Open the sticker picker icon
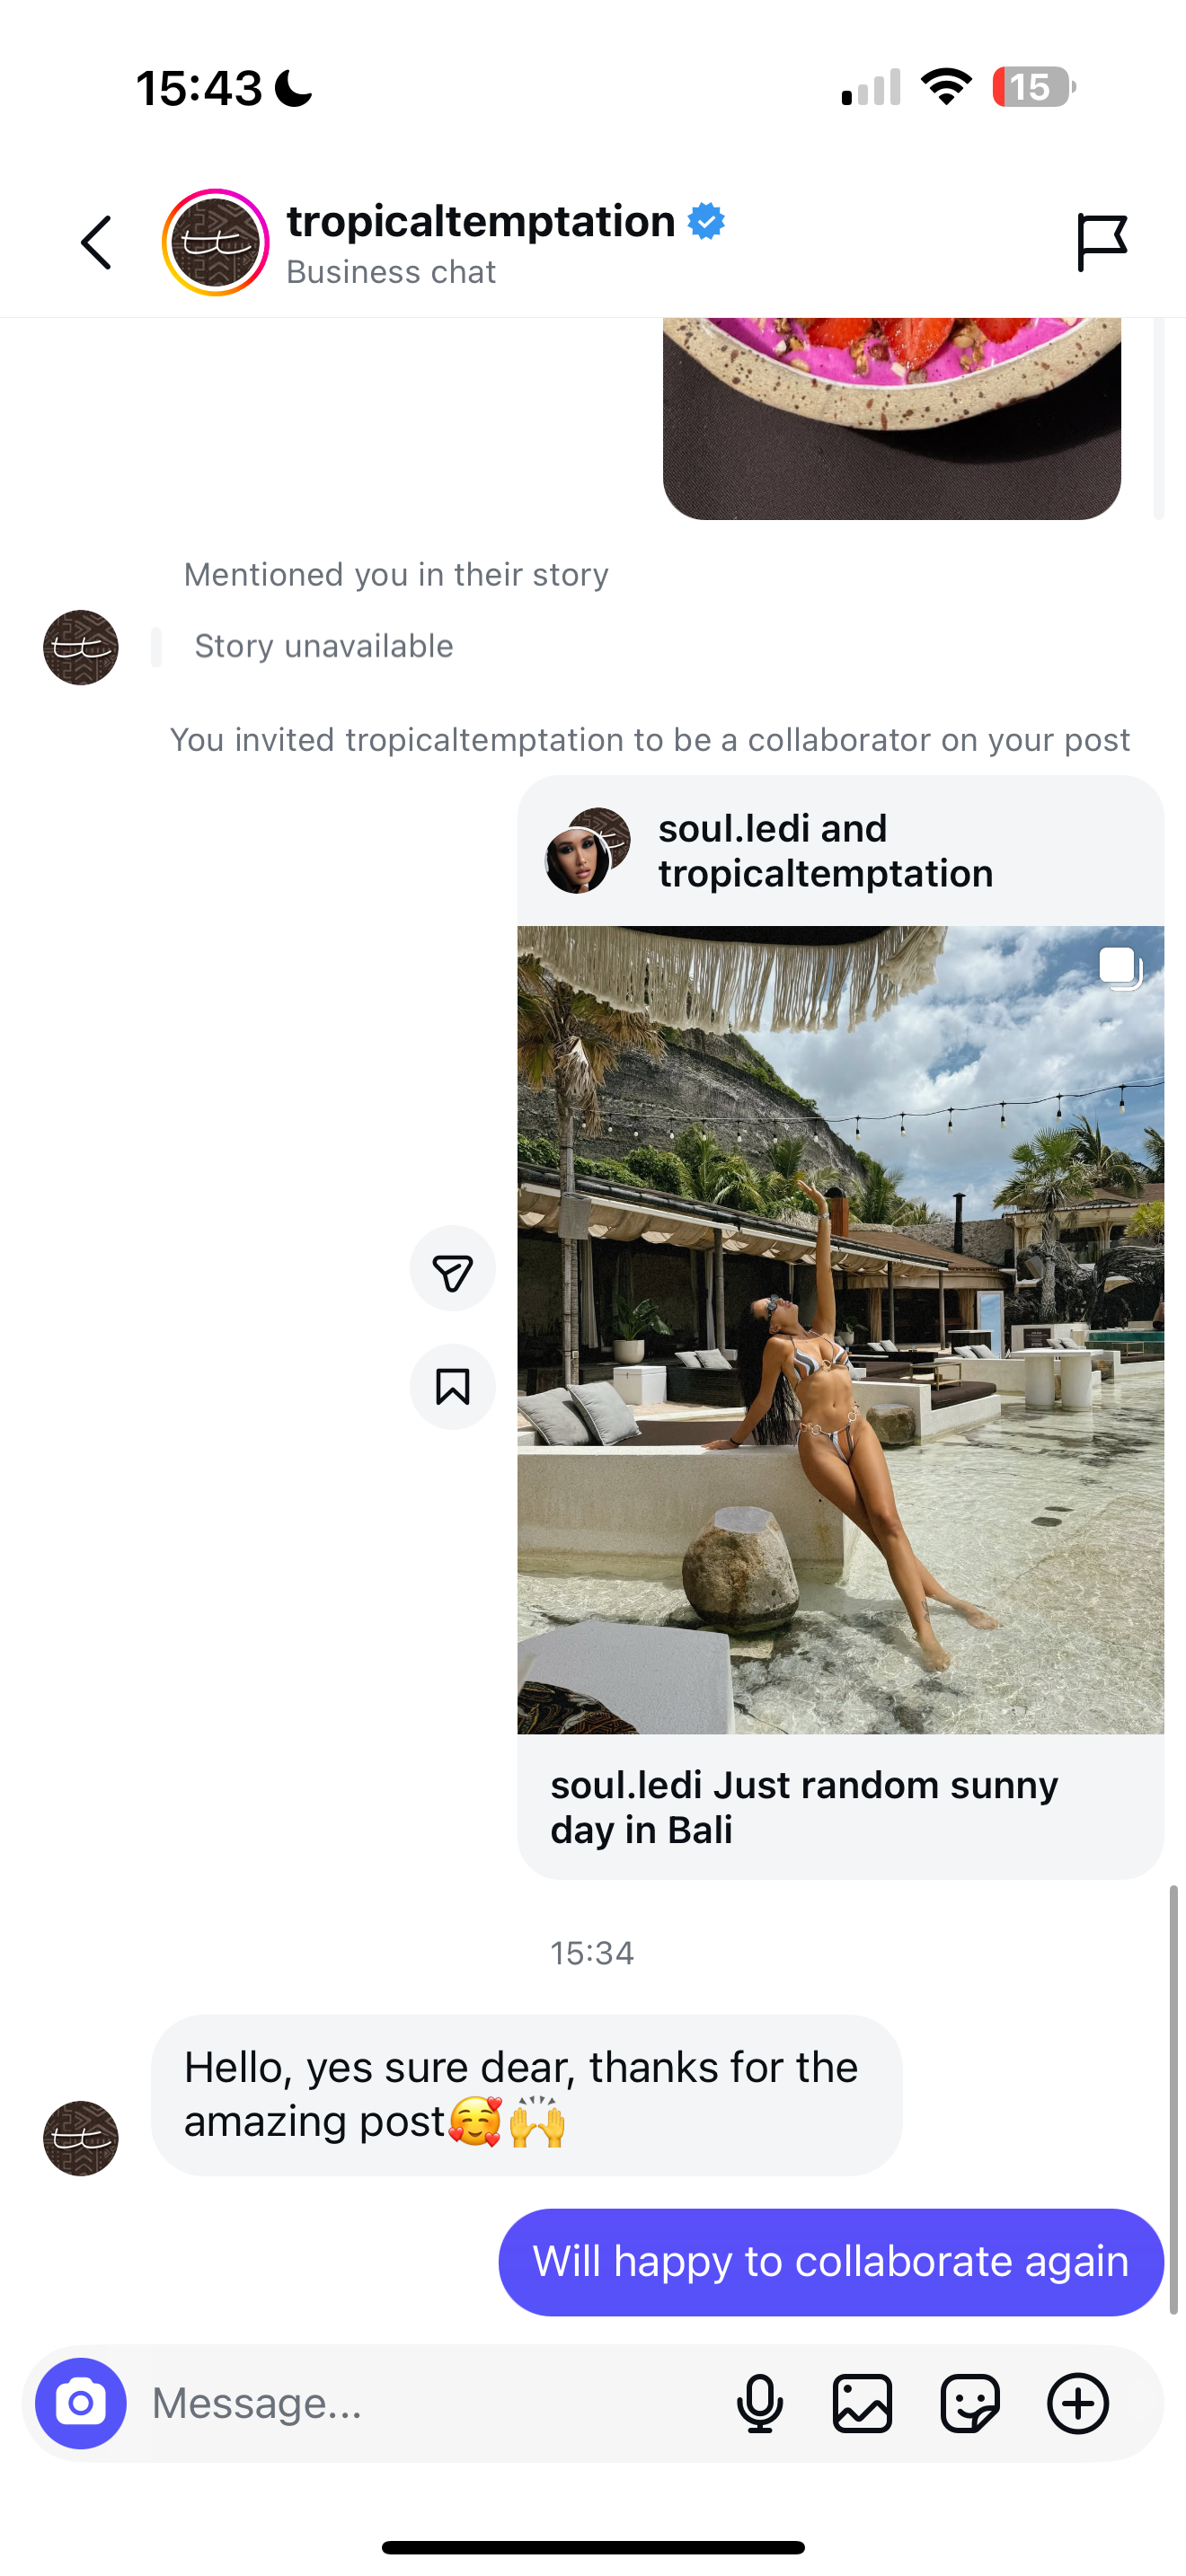The image size is (1186, 2576). (970, 2403)
